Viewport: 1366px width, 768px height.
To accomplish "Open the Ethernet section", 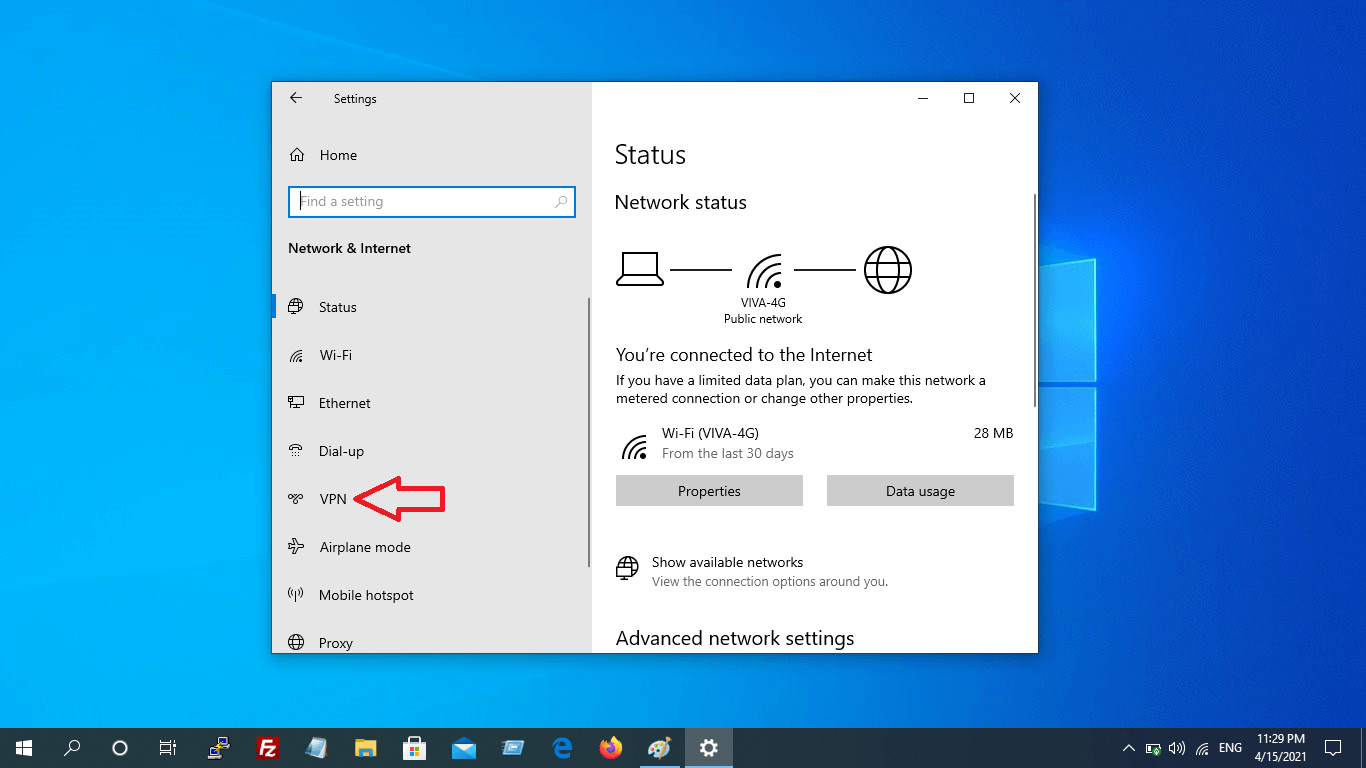I will (x=344, y=403).
